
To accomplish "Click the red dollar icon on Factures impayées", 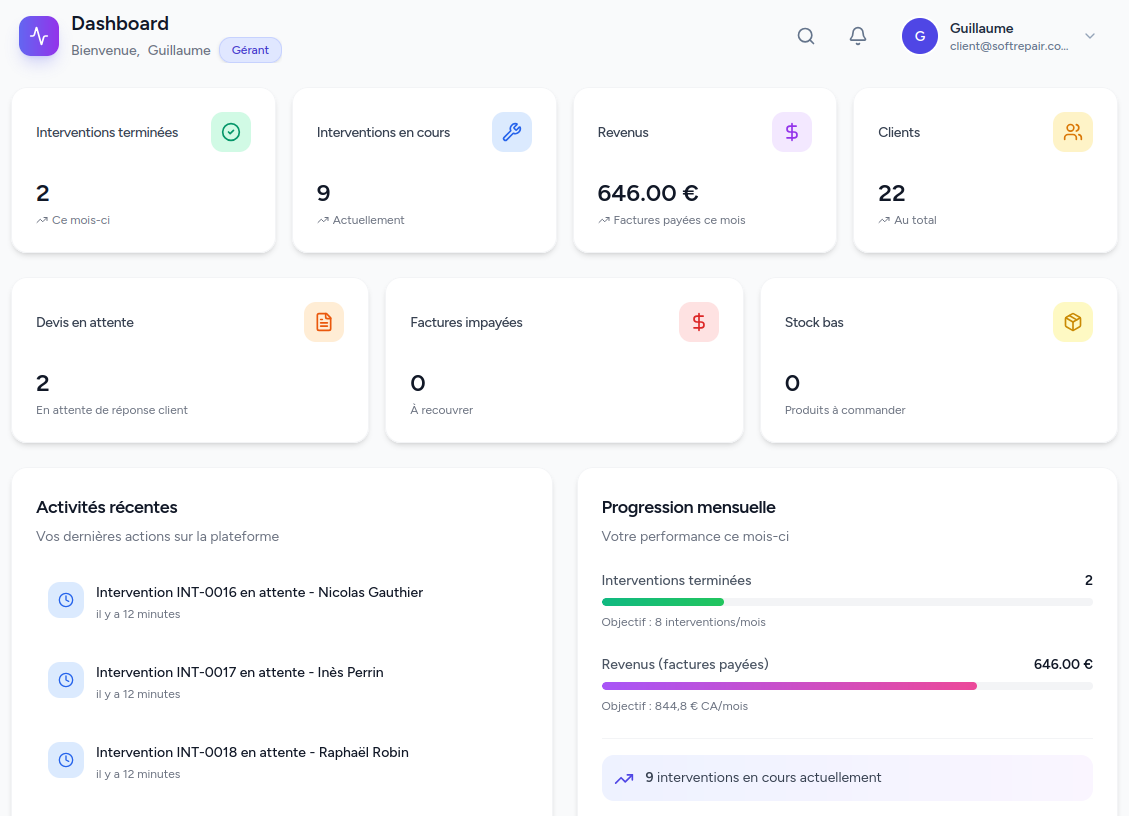I will pos(699,322).
